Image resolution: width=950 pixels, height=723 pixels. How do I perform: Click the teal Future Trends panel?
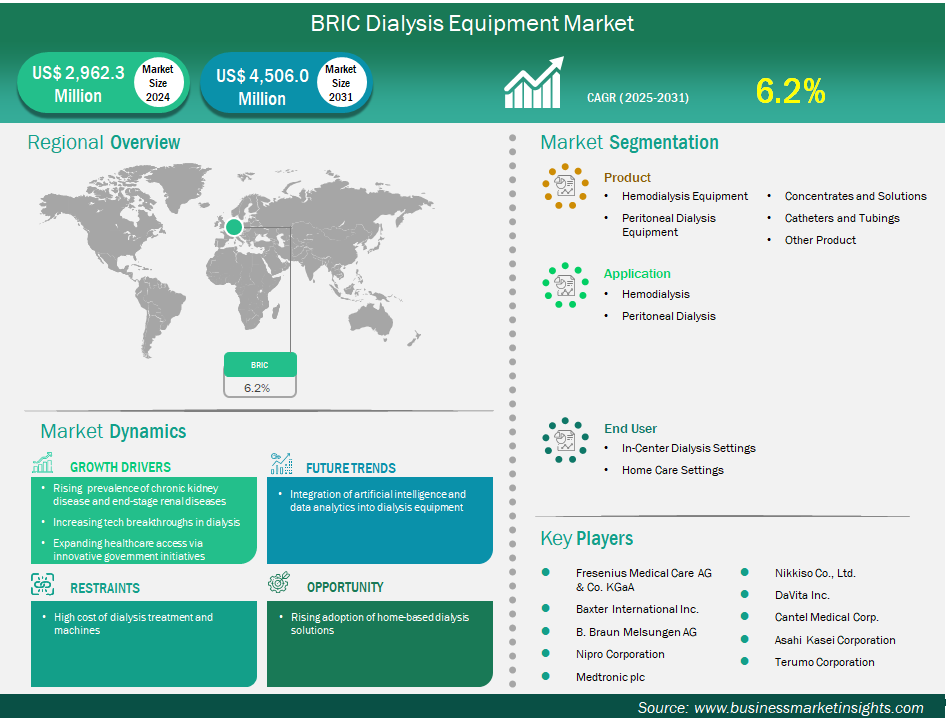pyautogui.click(x=379, y=520)
